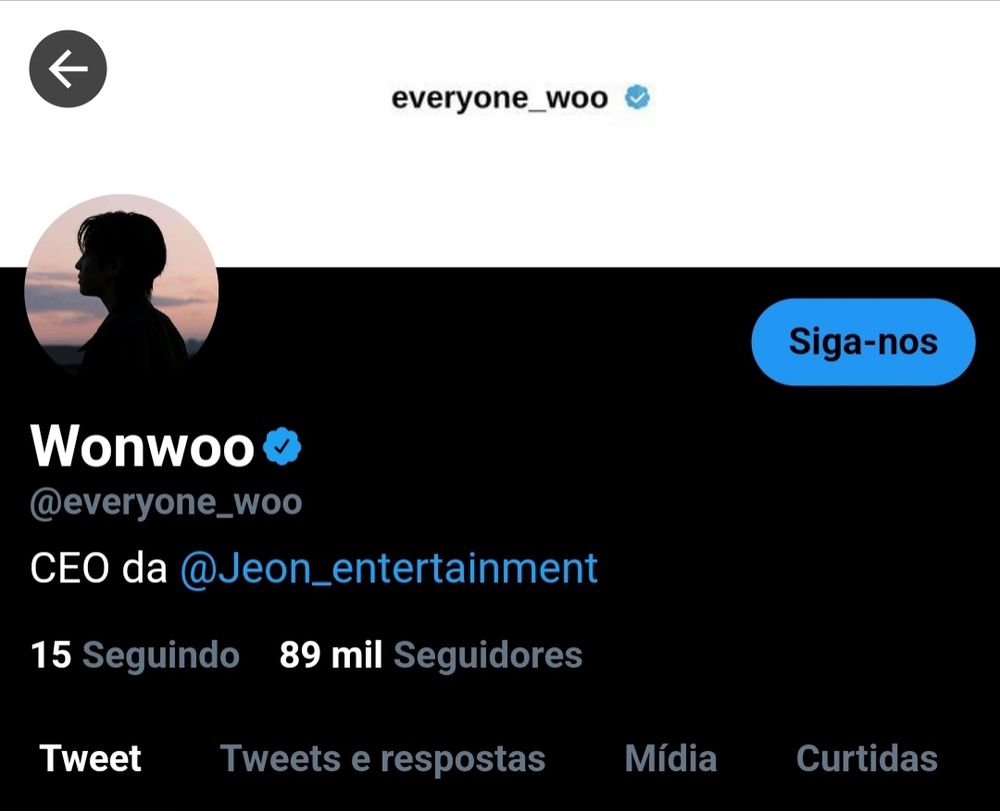Open the silhouette profile picture

pyautogui.click(x=121, y=286)
